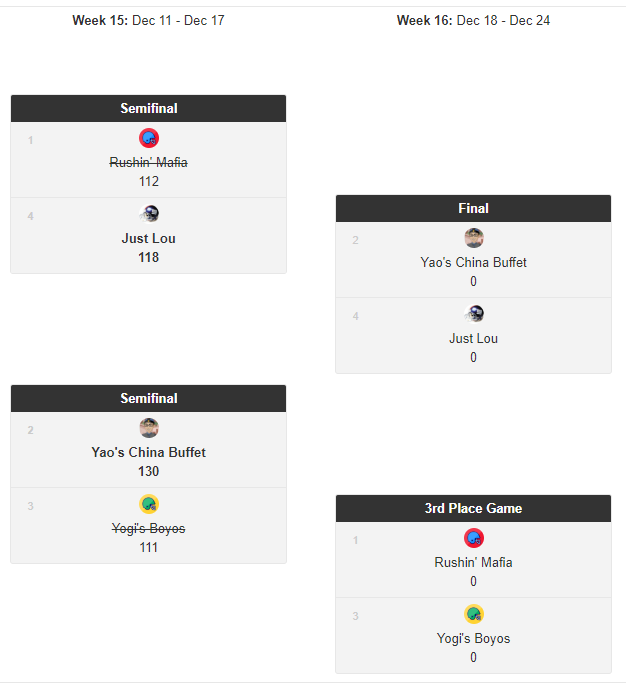Viewport: 626px width, 690px height.
Task: Click Yao's China Buffet avatar in Semifinal
Action: [149, 428]
